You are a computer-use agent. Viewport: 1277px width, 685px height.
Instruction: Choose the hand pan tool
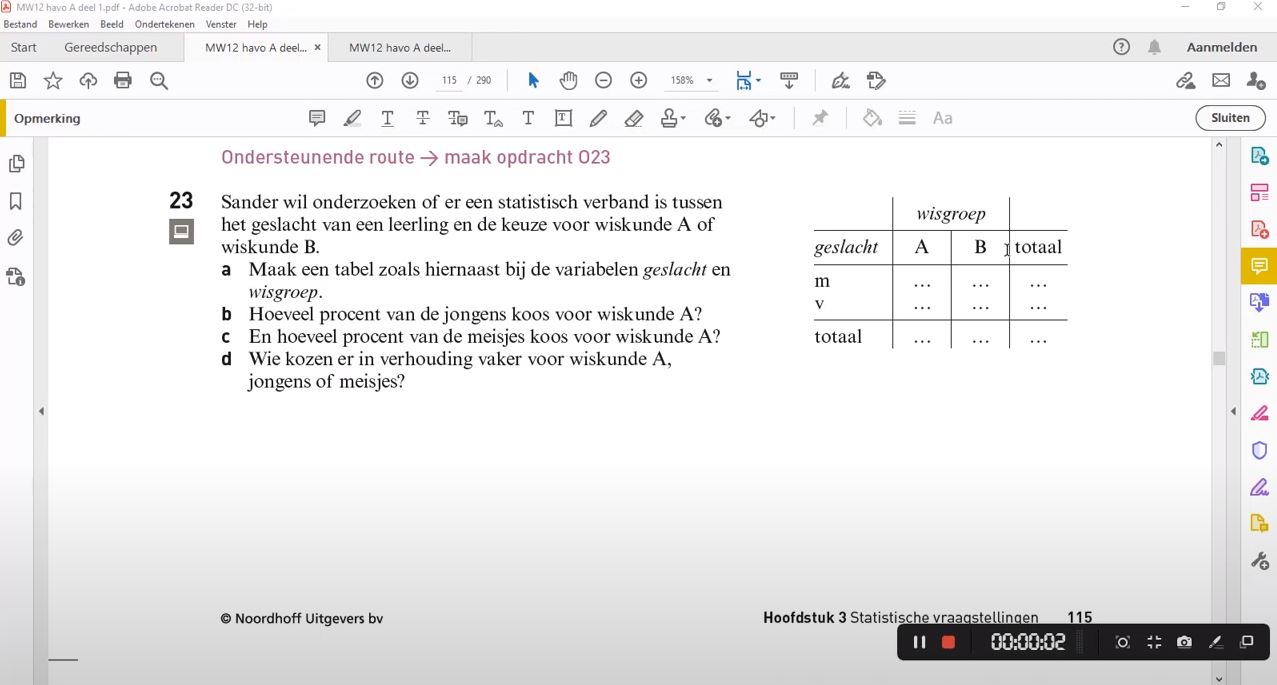pyautogui.click(x=568, y=81)
